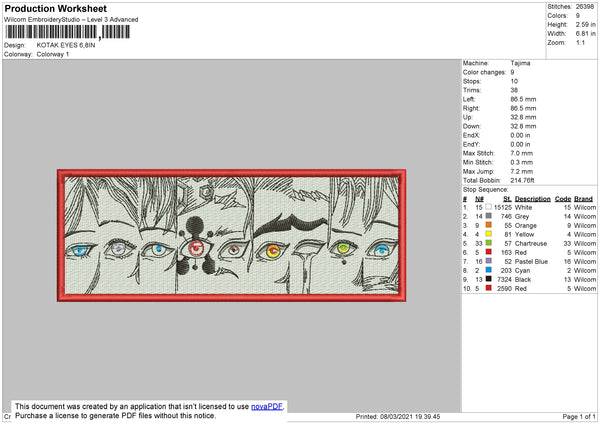Click the Wilcom EmbroideryStudio subtitle

(71, 20)
